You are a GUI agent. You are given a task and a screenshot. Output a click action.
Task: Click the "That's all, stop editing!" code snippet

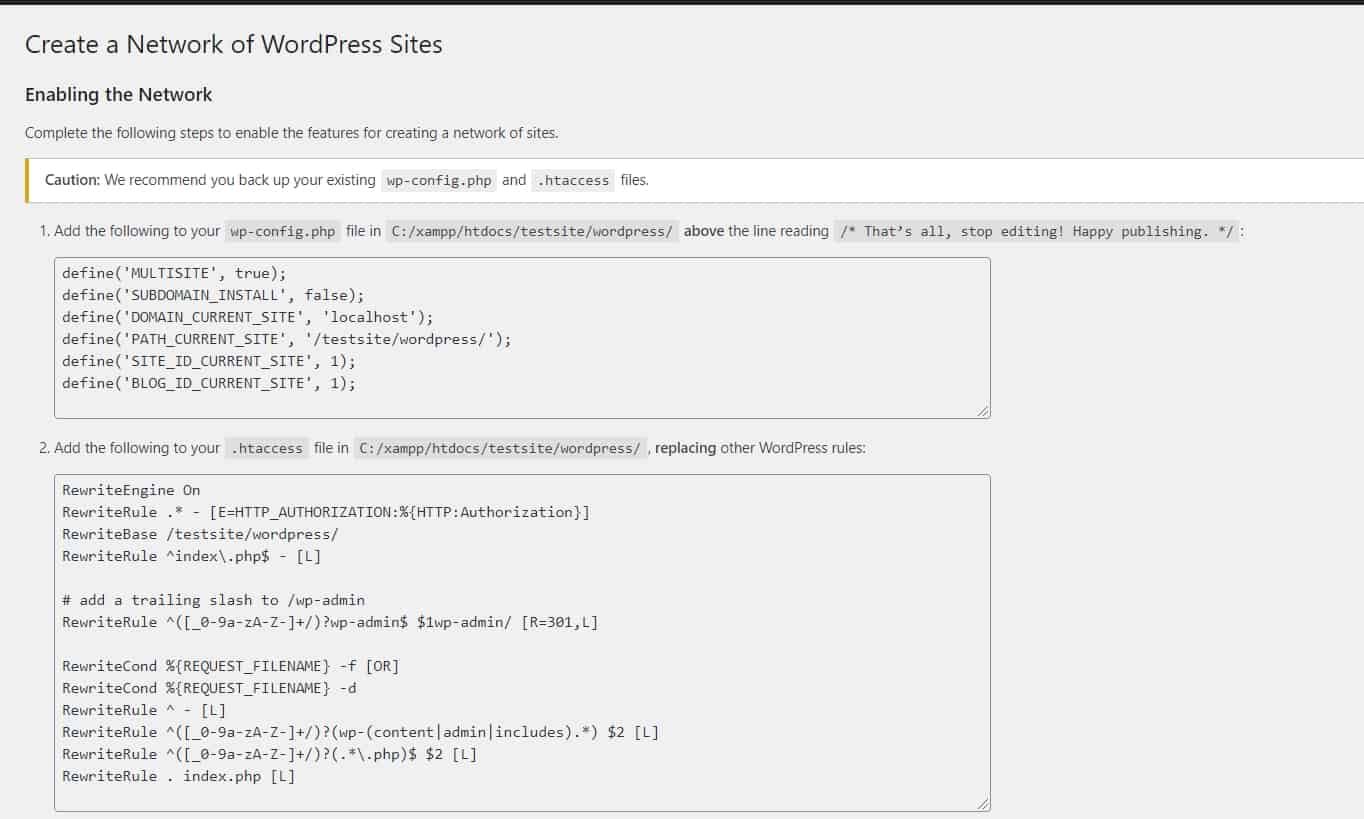(1036, 231)
